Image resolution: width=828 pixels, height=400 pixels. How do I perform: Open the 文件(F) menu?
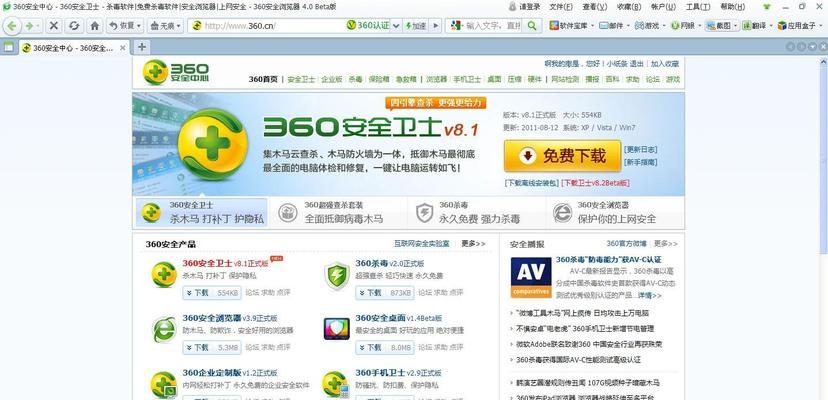(x=561, y=7)
